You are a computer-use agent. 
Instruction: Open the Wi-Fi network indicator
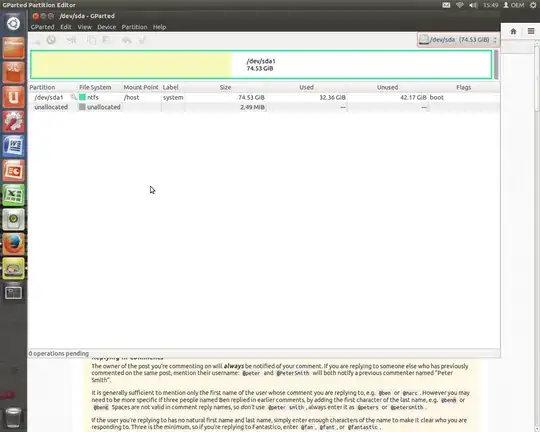(x=459, y=5)
